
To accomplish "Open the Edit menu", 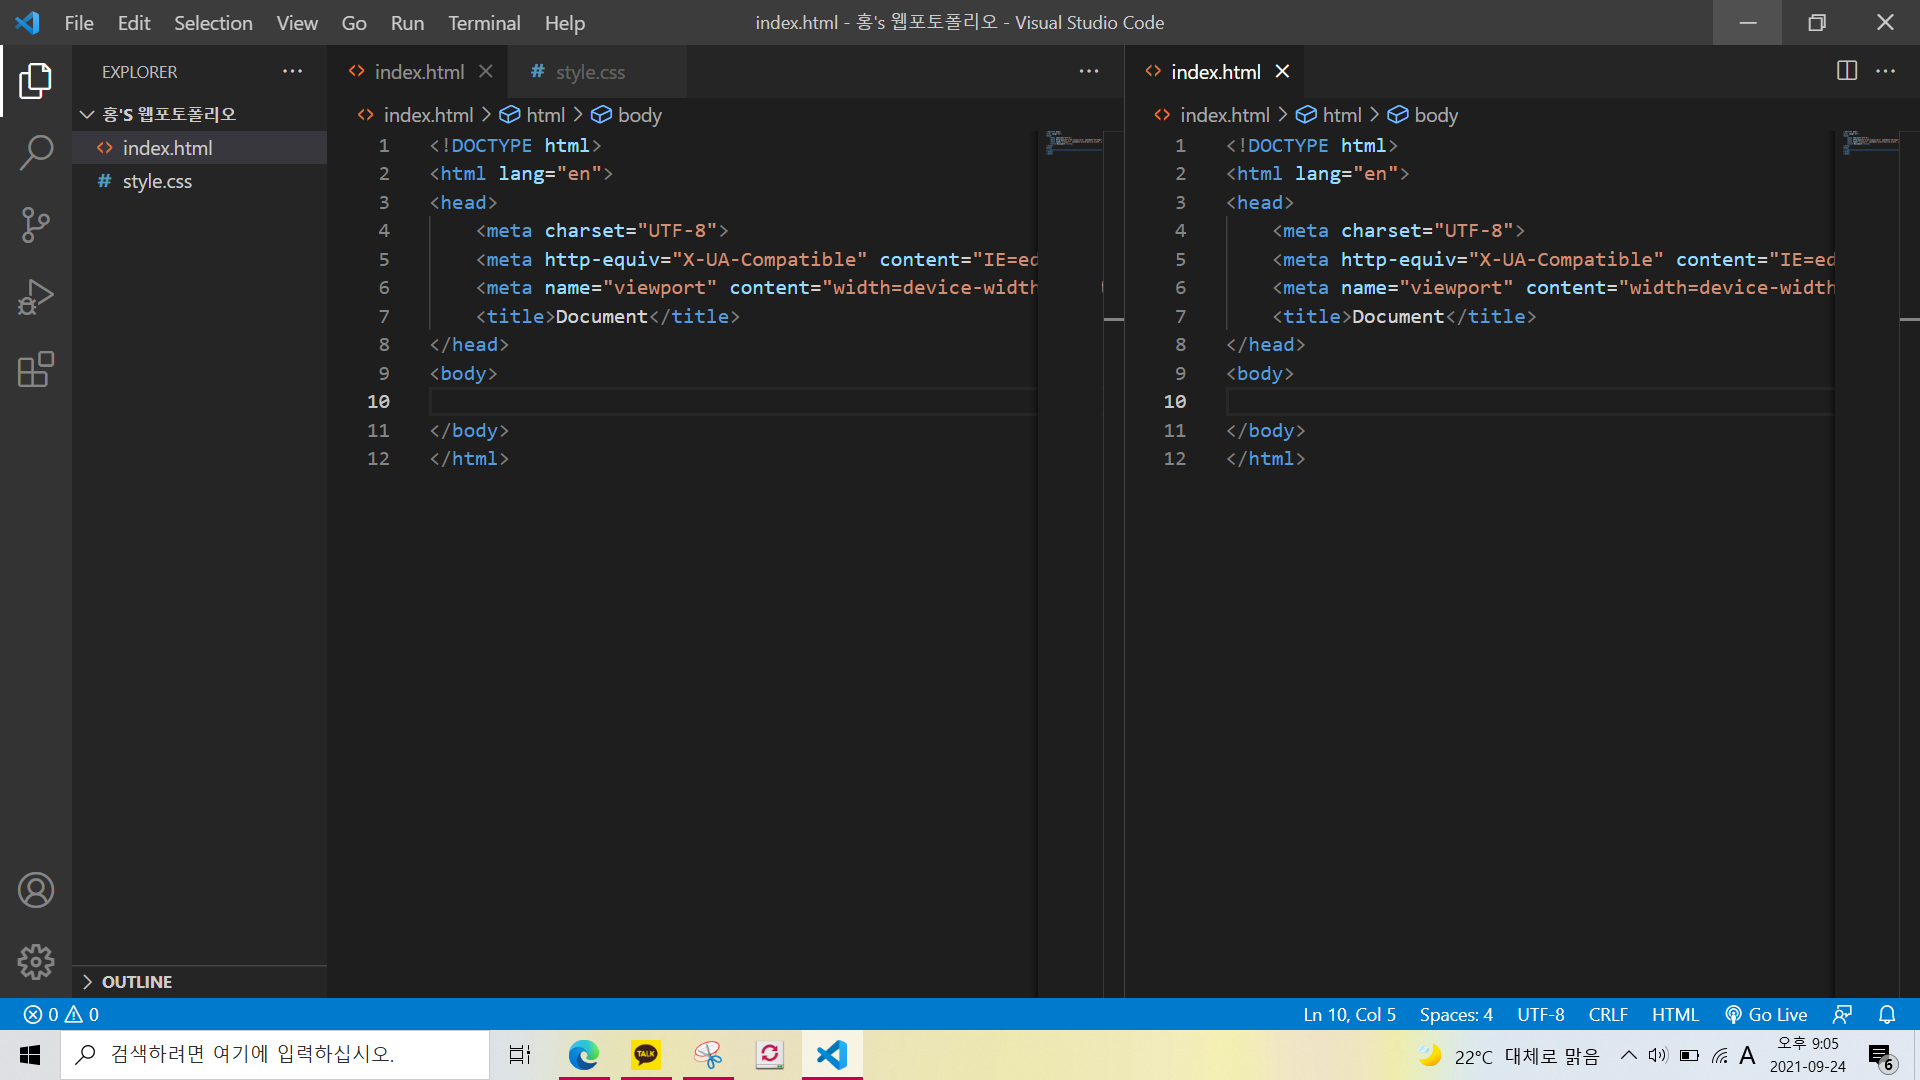I will point(134,22).
